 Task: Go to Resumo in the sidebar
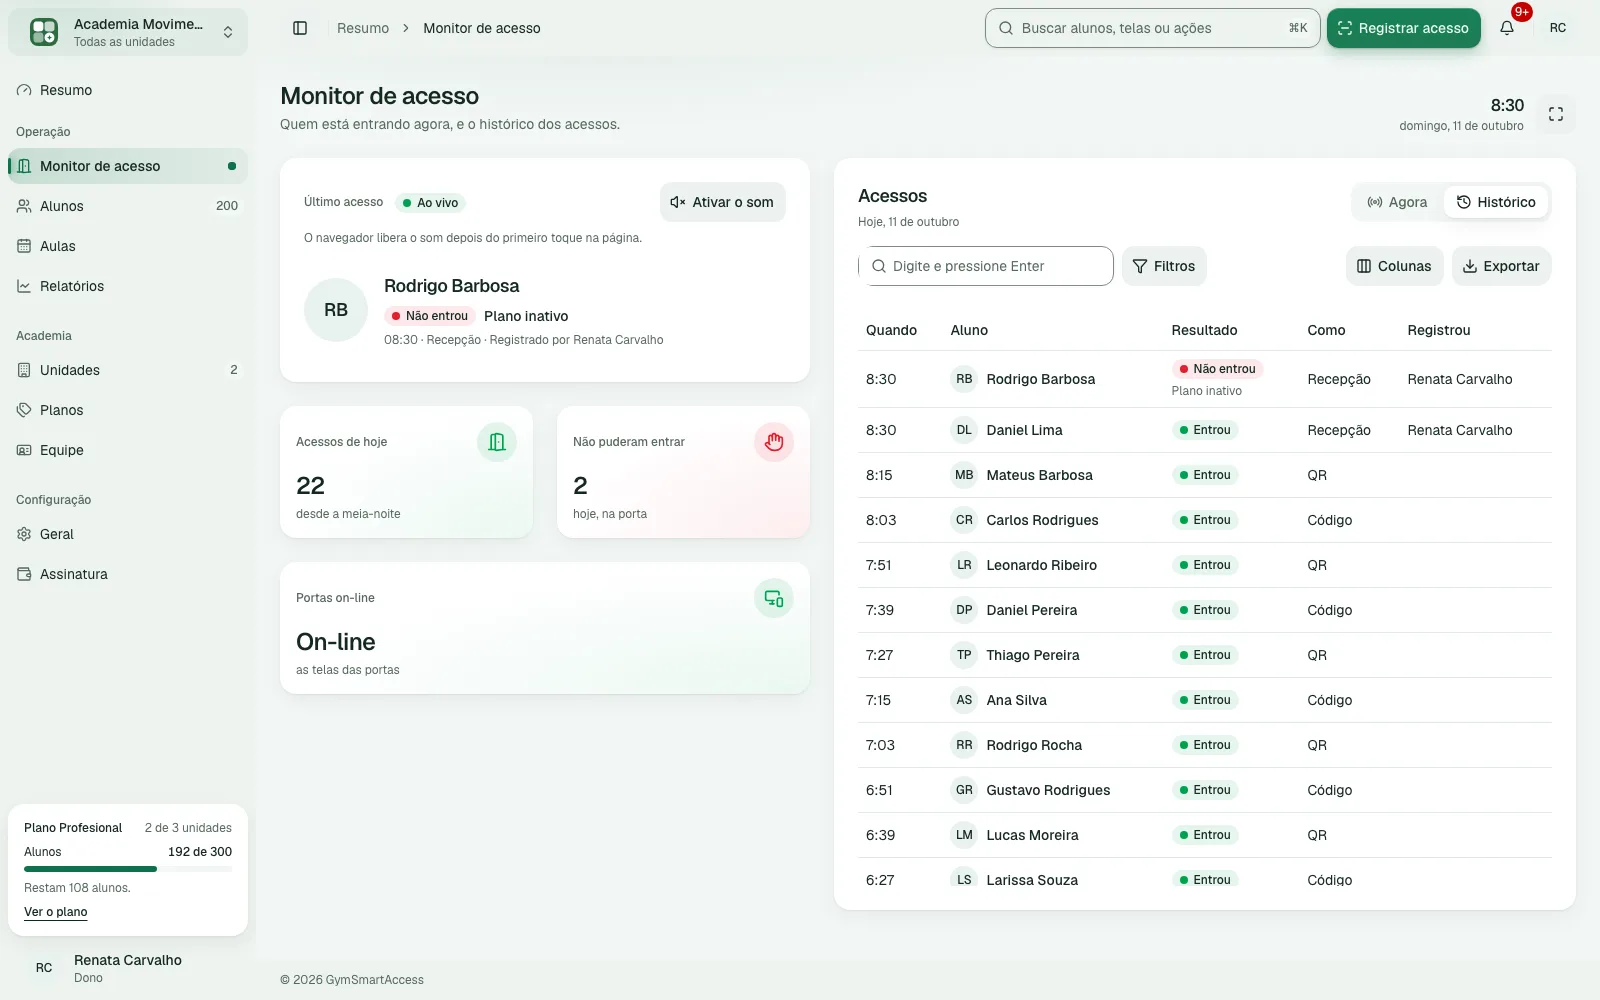point(128,90)
